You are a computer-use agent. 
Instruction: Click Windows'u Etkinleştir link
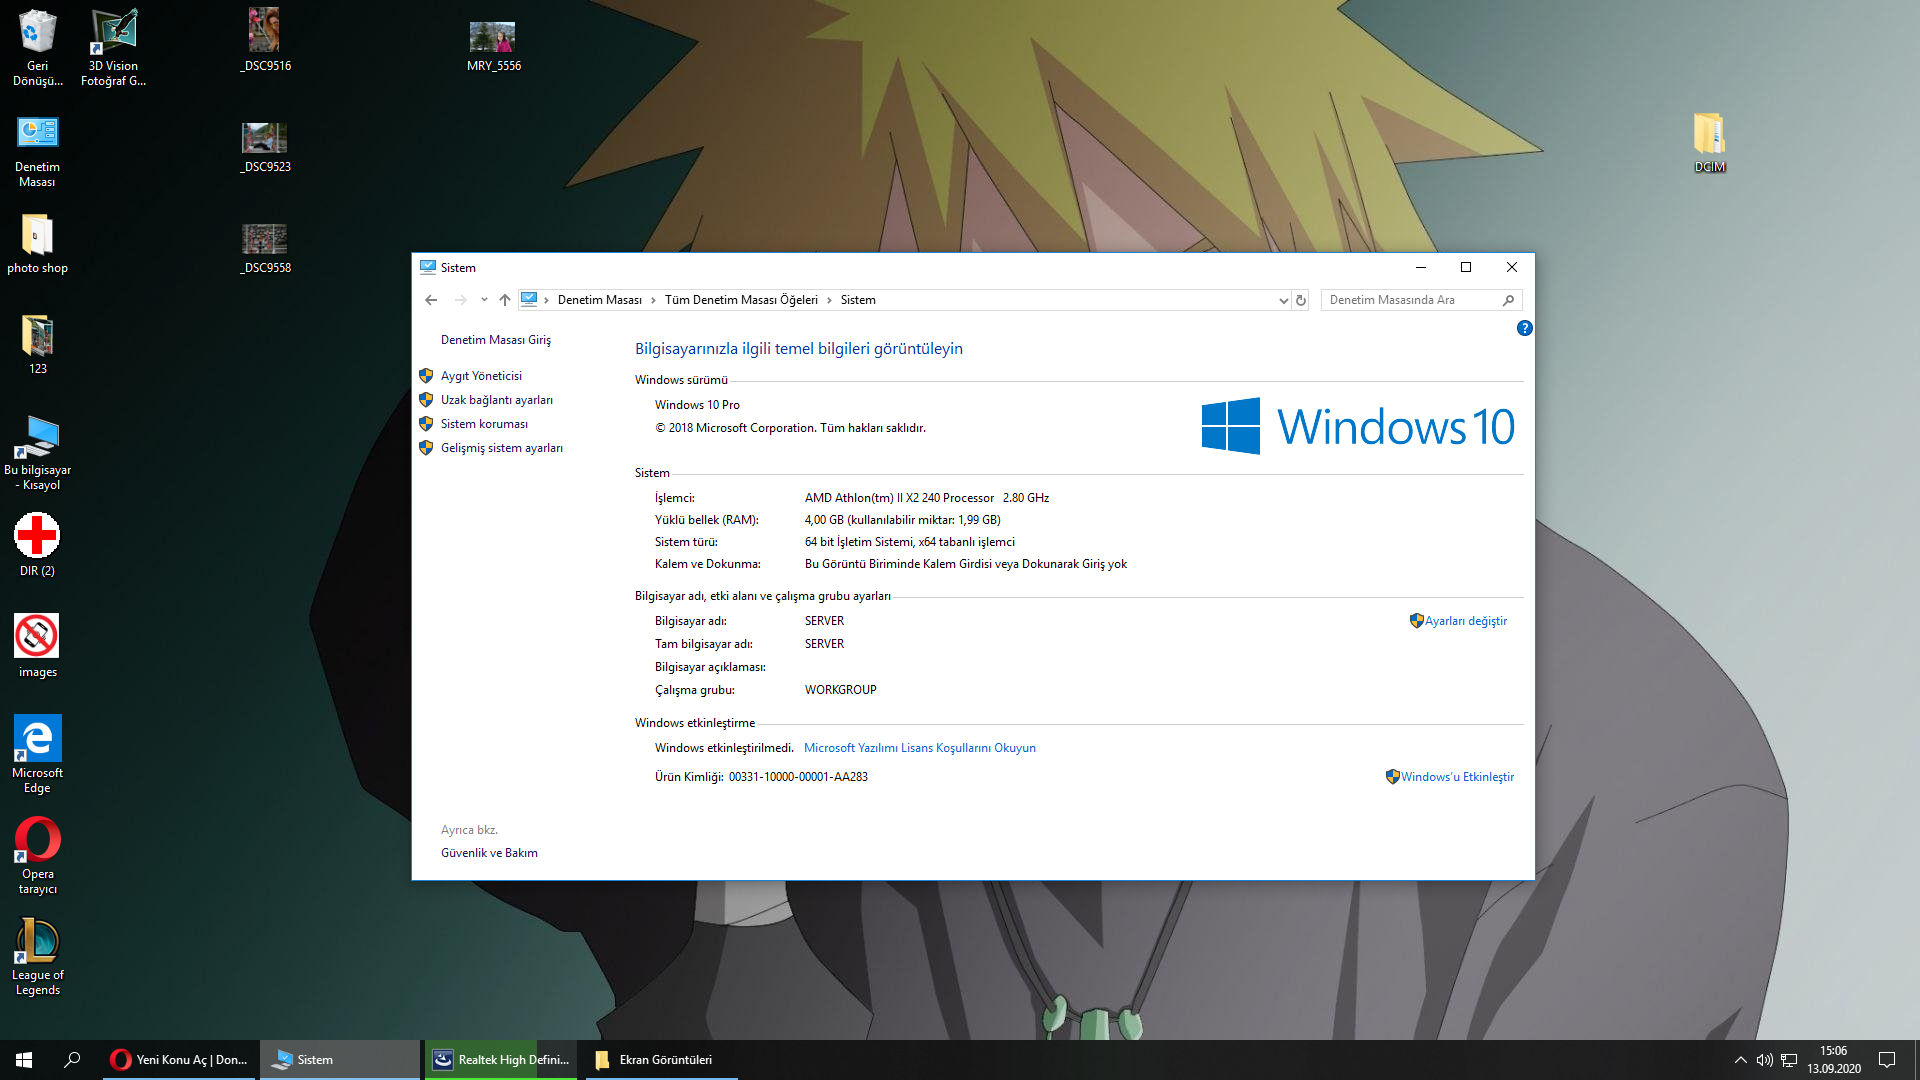pyautogui.click(x=1457, y=777)
